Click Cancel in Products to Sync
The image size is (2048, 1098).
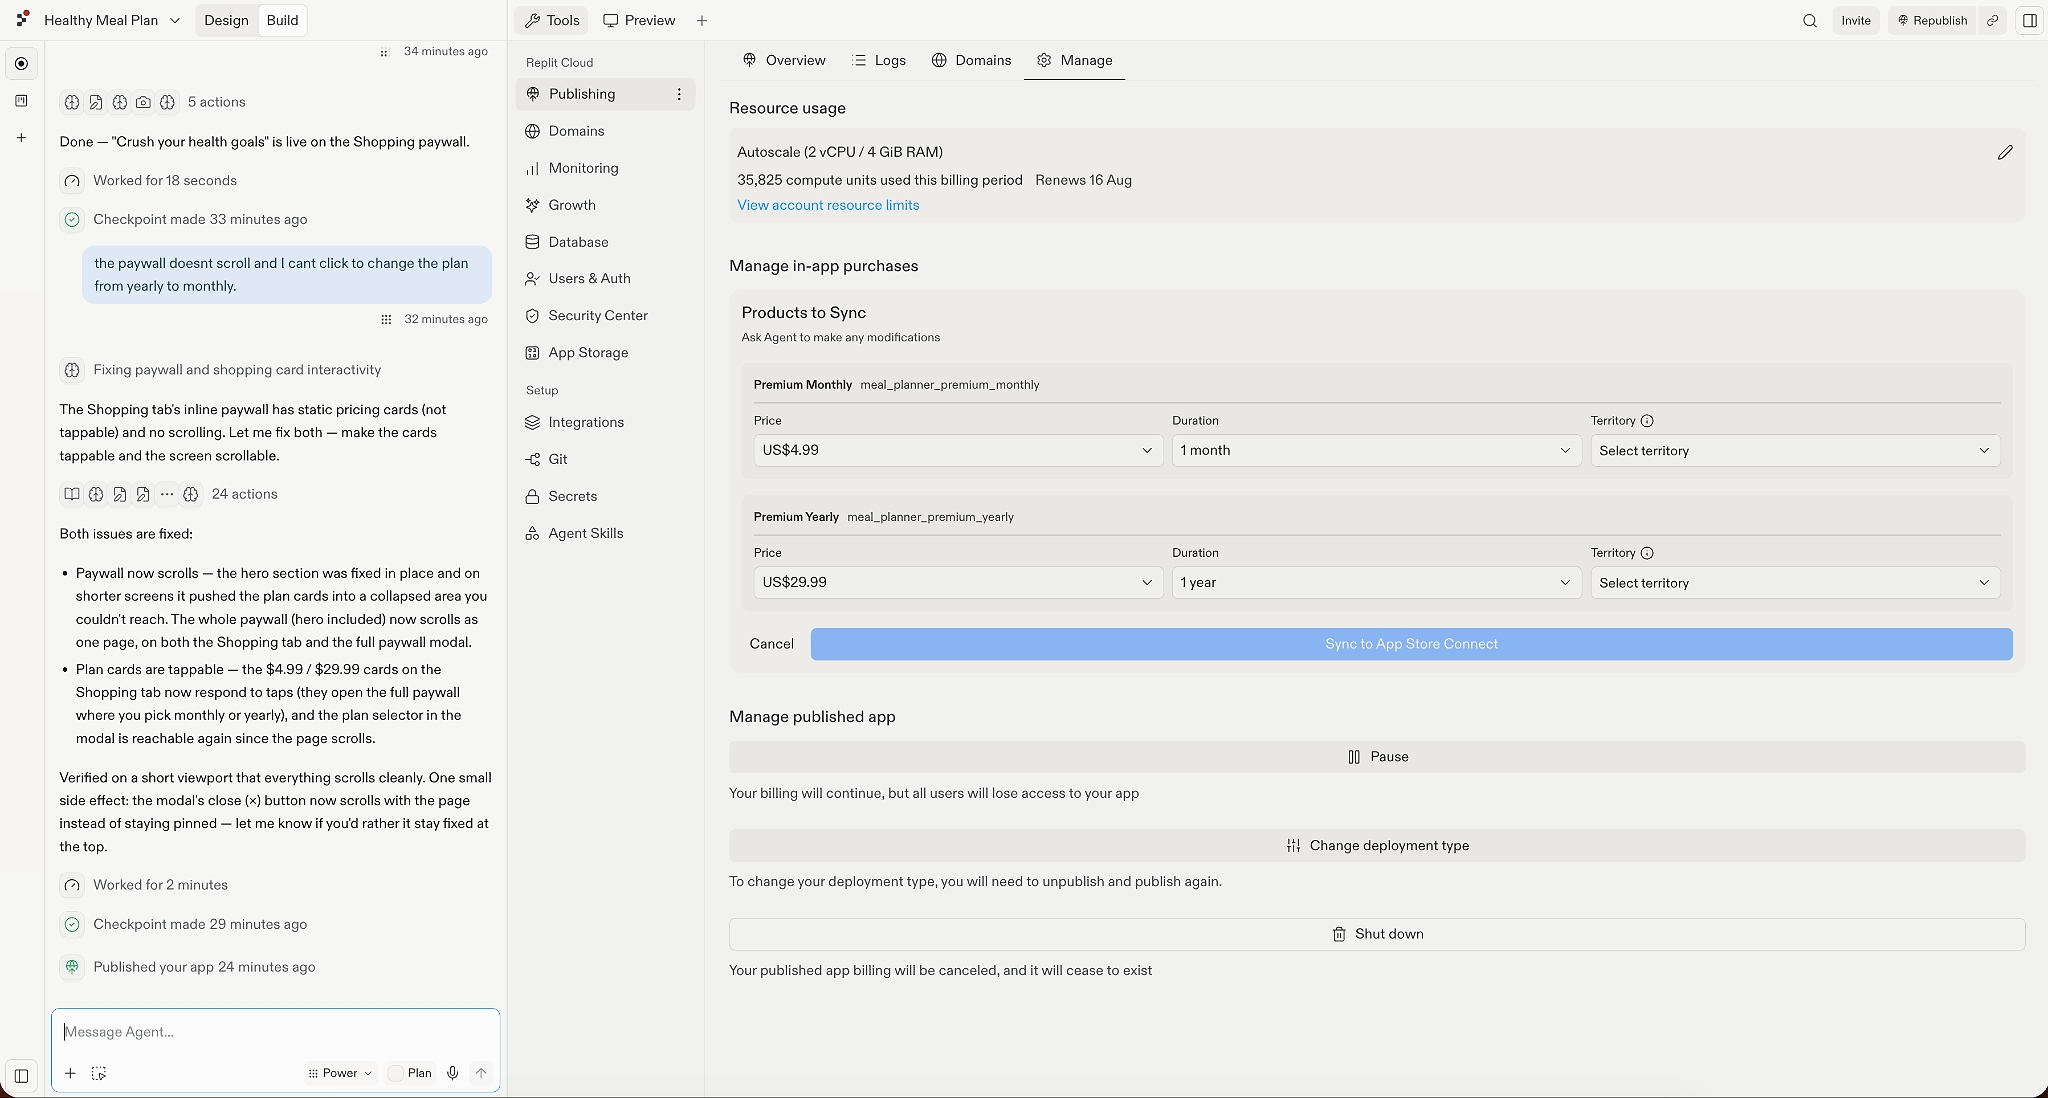[771, 644]
